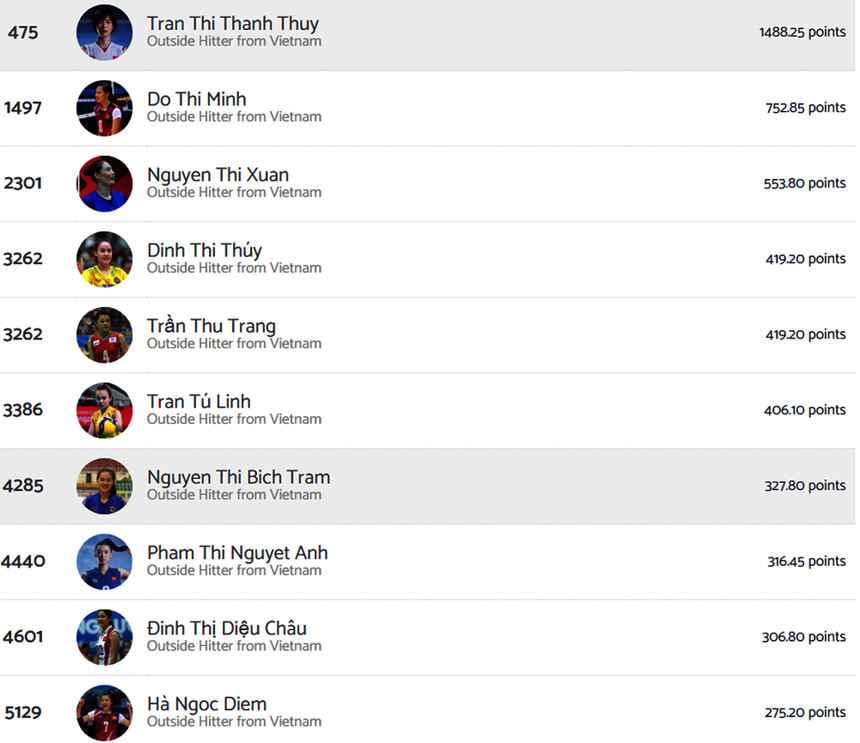Click Hà Ngoc Diem's profile picture

104,713
